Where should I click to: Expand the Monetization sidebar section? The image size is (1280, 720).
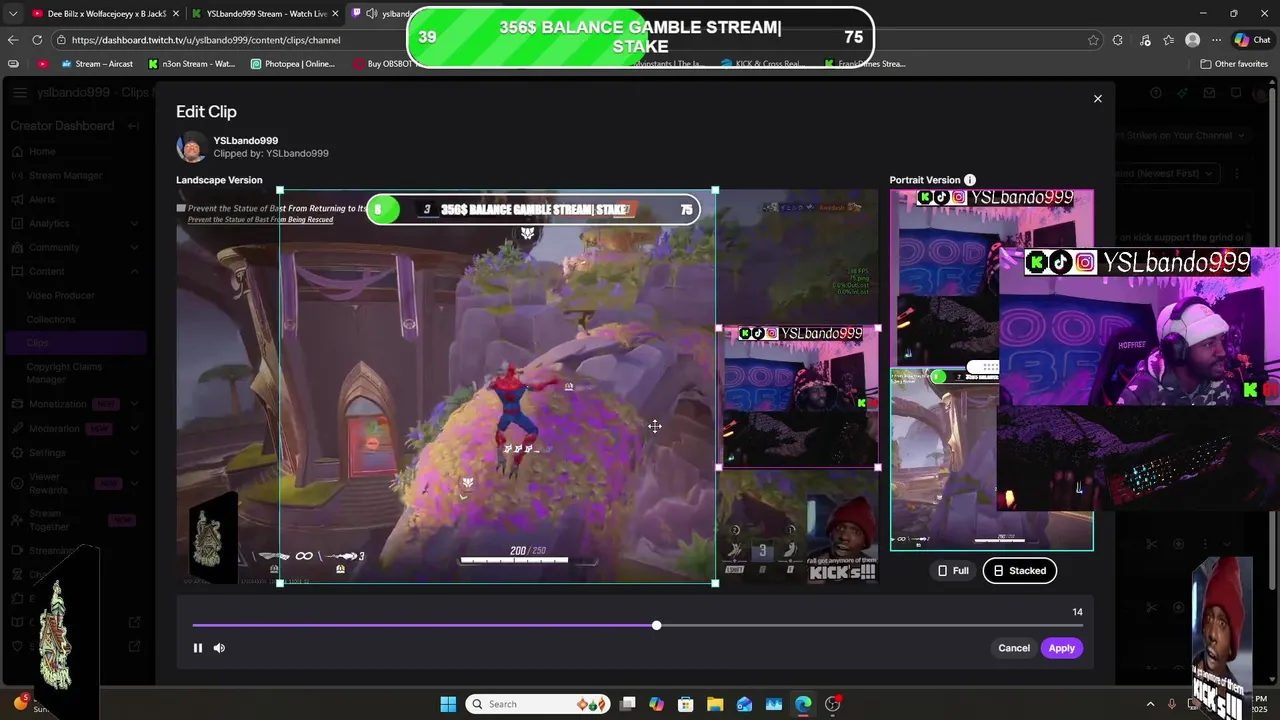tap(134, 404)
